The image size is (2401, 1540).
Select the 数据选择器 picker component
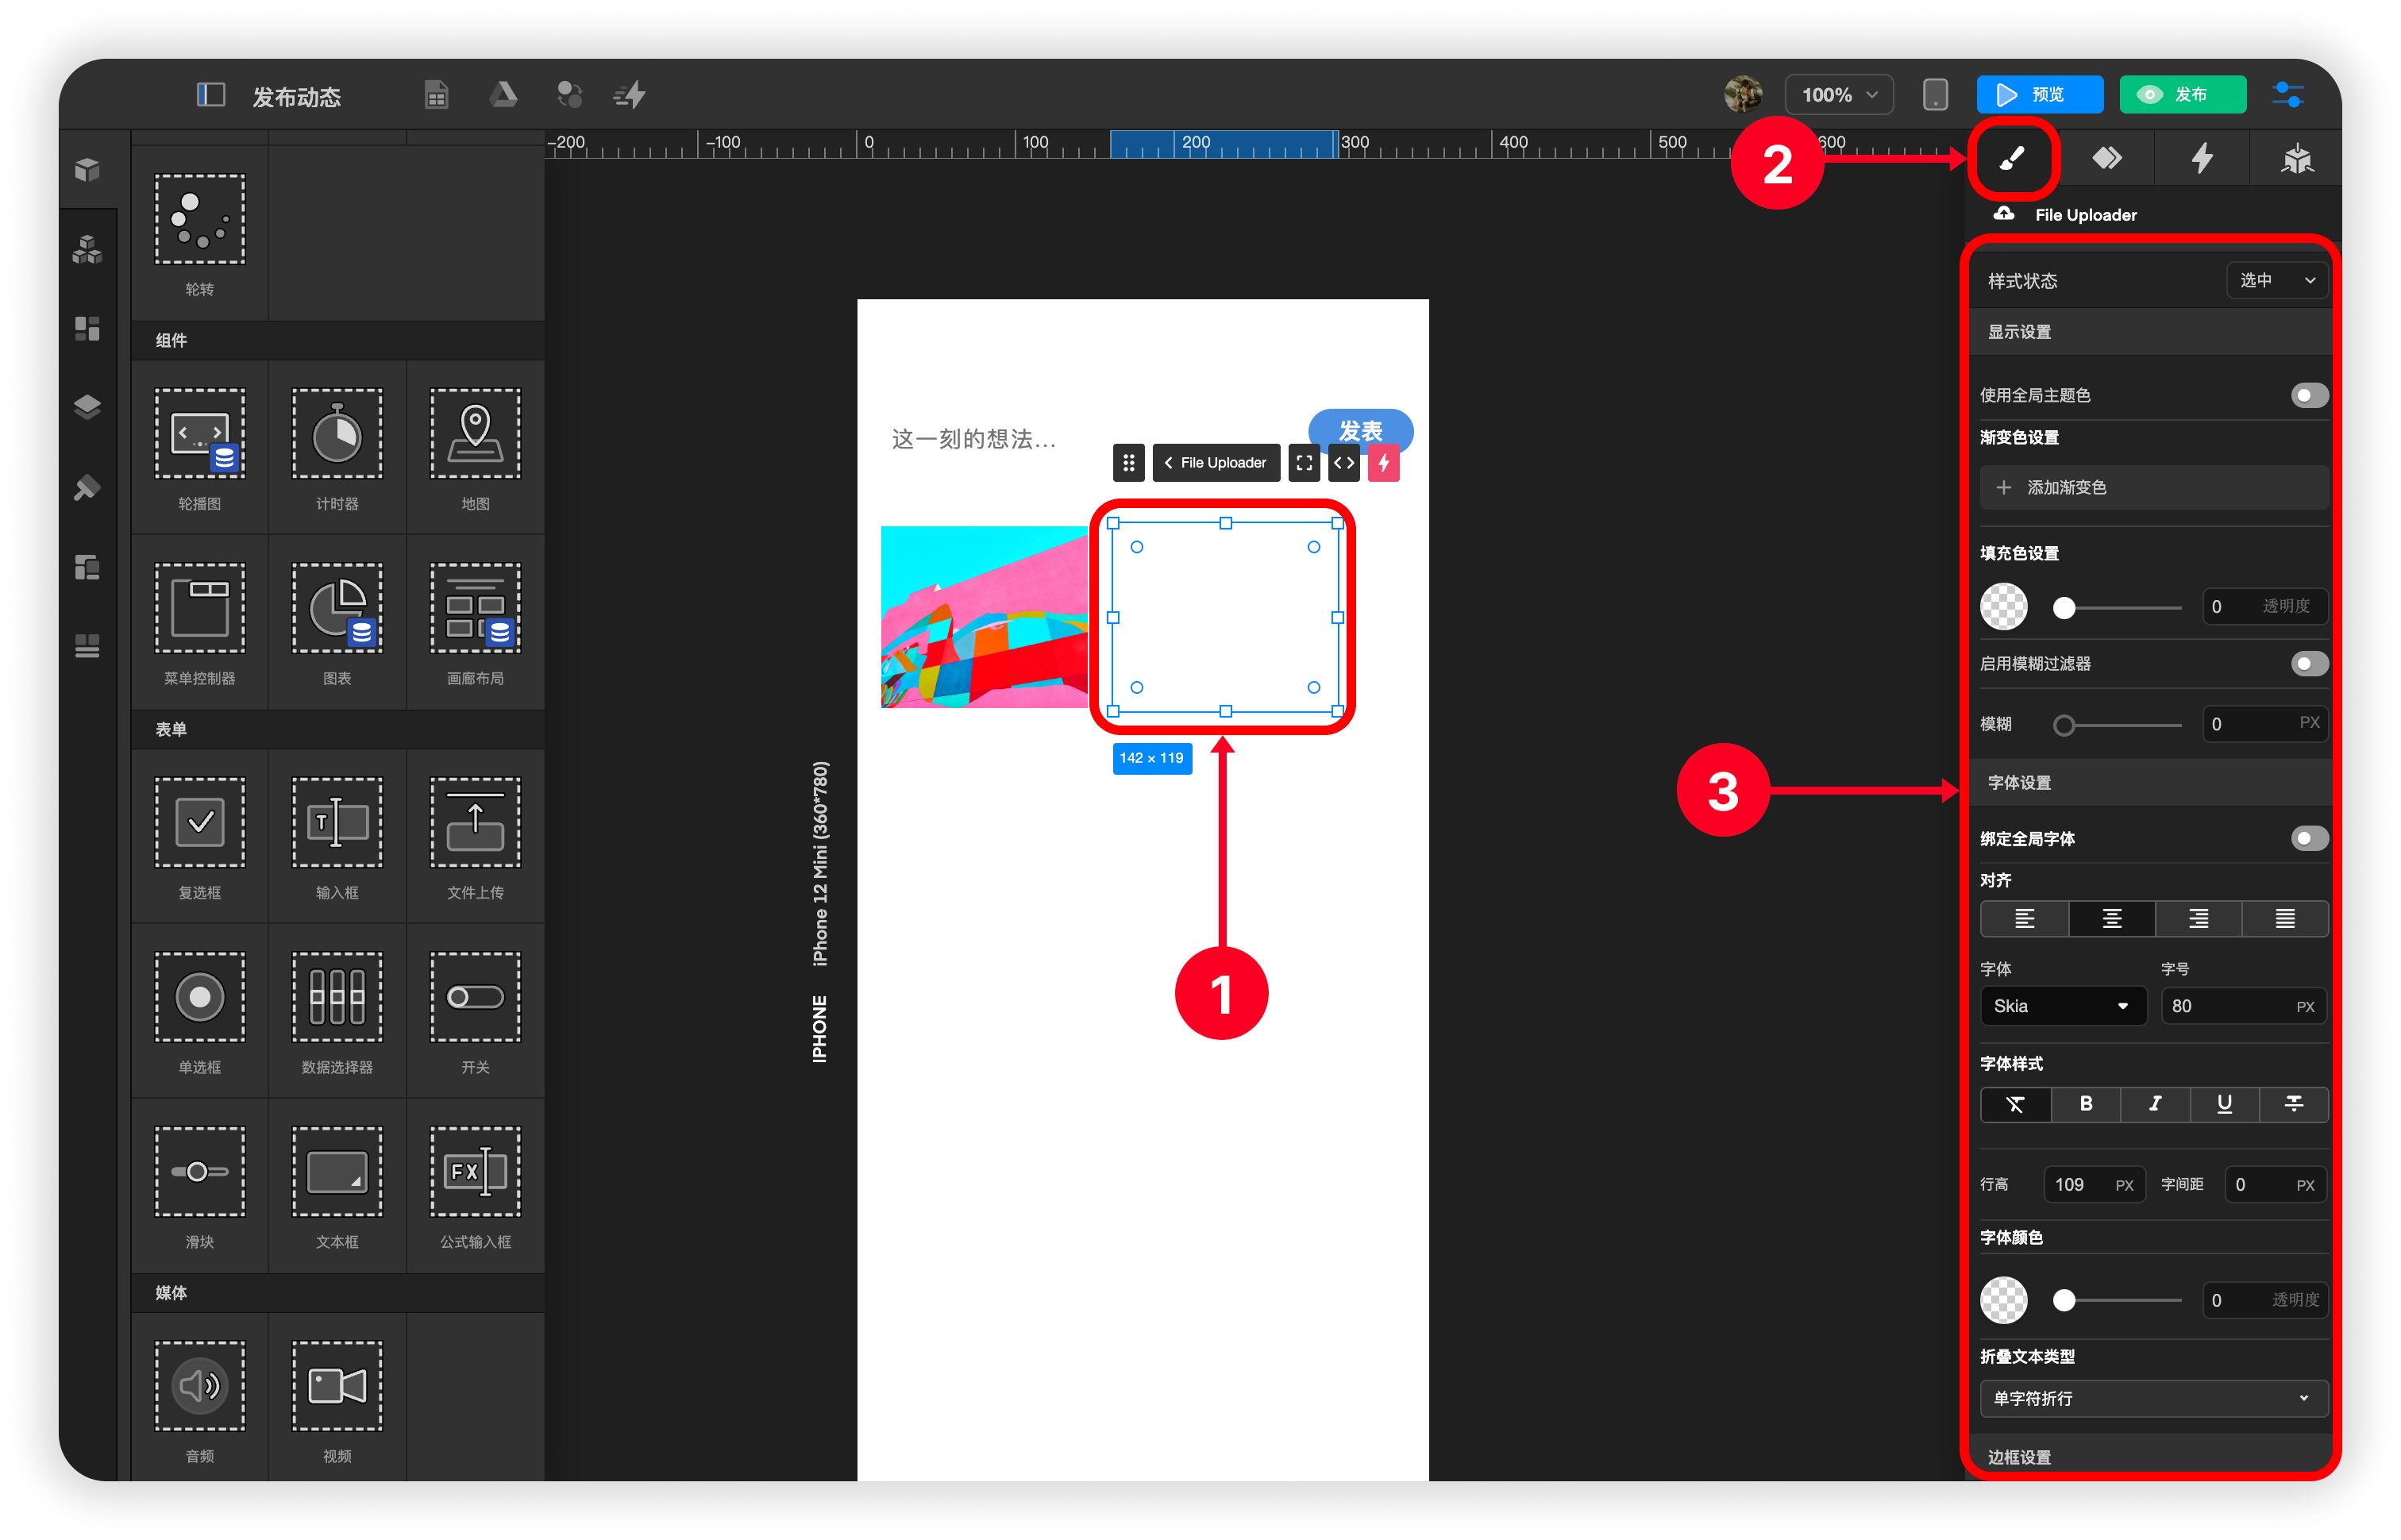pyautogui.click(x=337, y=1011)
